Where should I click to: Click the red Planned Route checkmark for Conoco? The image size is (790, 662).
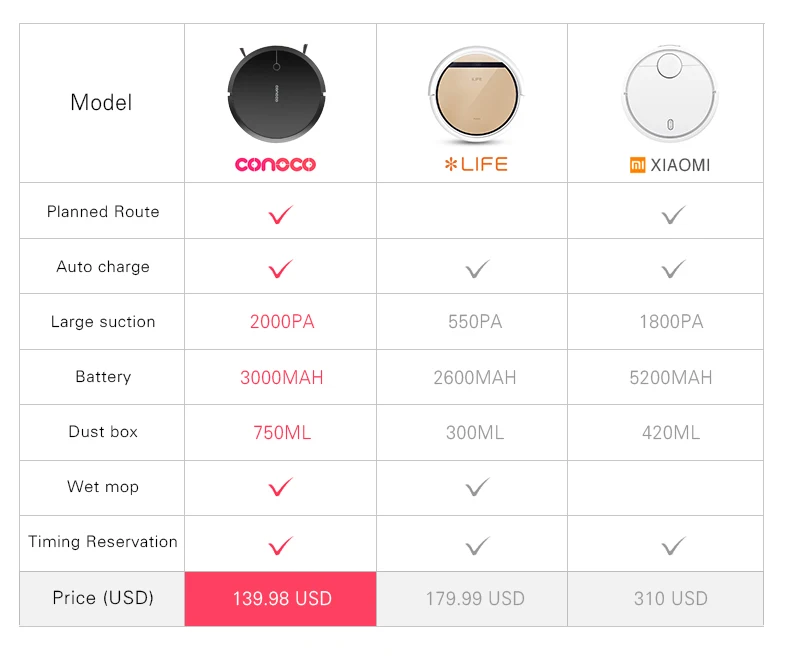click(280, 215)
